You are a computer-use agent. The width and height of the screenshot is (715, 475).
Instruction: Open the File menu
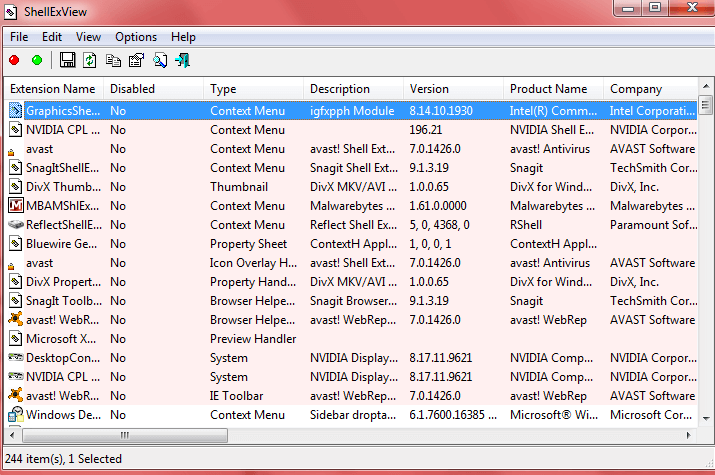(19, 37)
